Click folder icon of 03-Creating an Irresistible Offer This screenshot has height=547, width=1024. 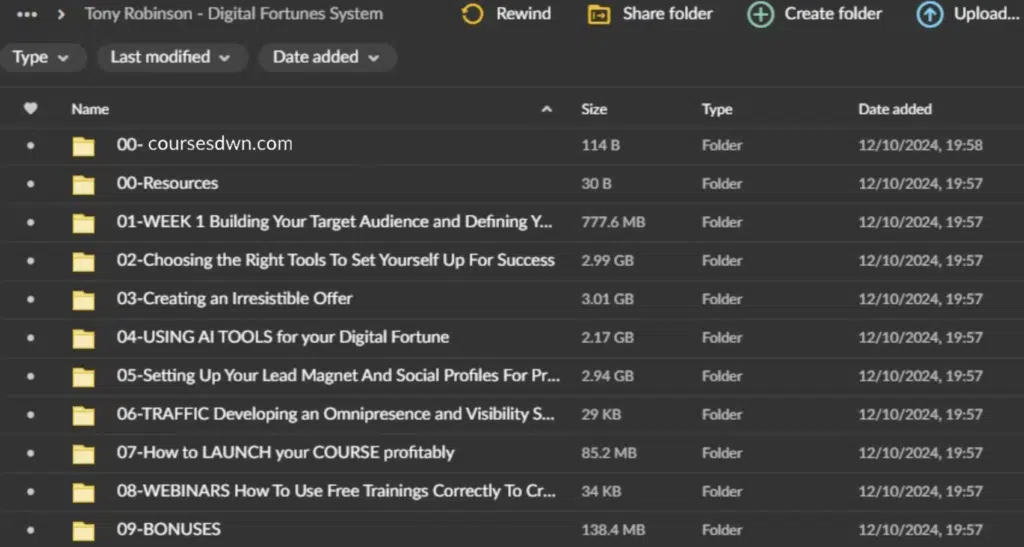[84, 300]
